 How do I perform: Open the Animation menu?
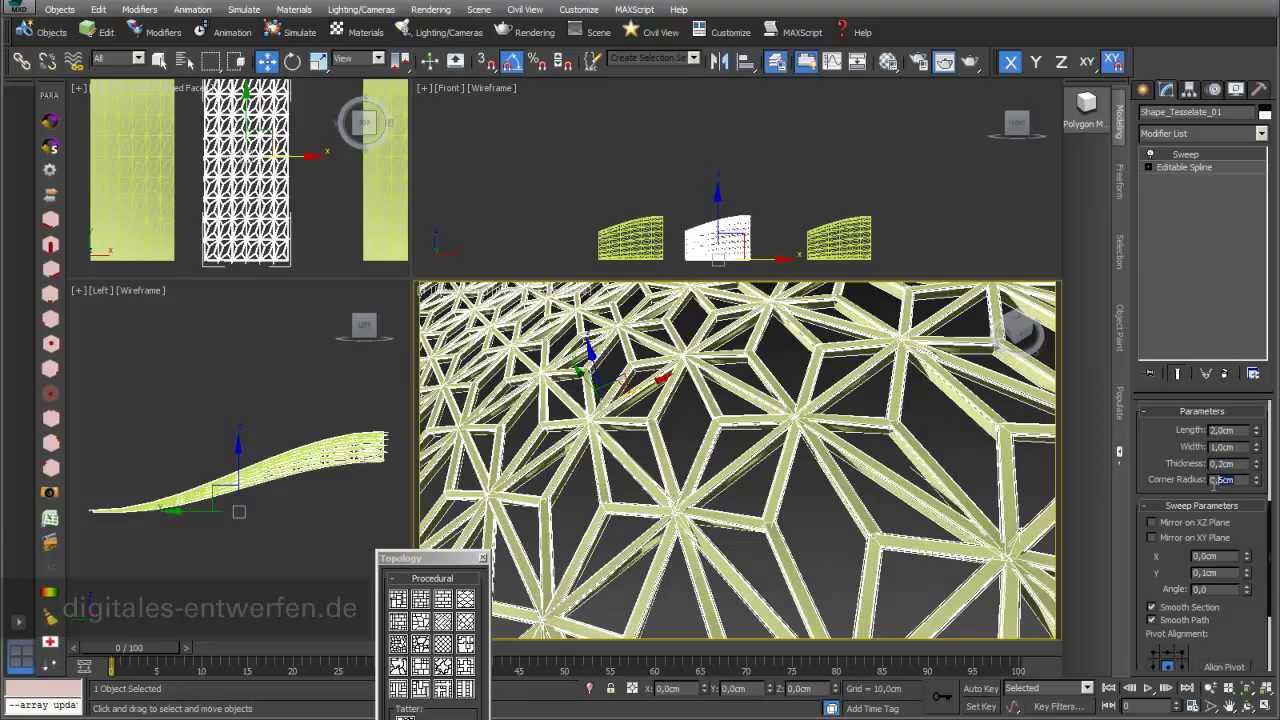click(x=192, y=9)
